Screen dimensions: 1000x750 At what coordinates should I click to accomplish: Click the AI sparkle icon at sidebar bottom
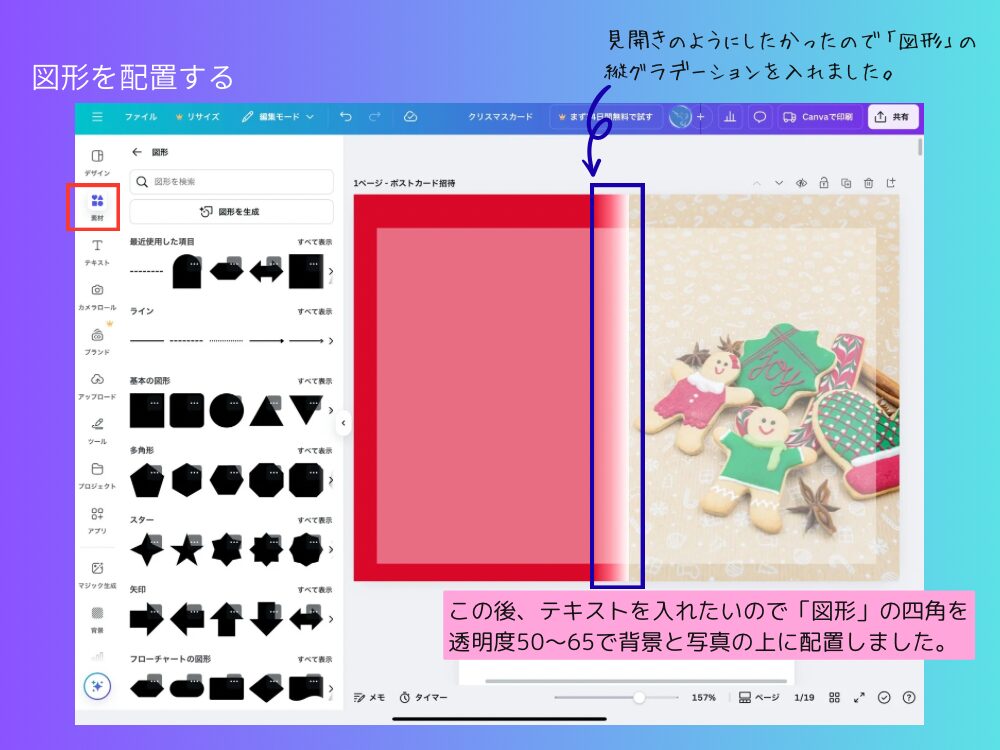click(x=96, y=686)
